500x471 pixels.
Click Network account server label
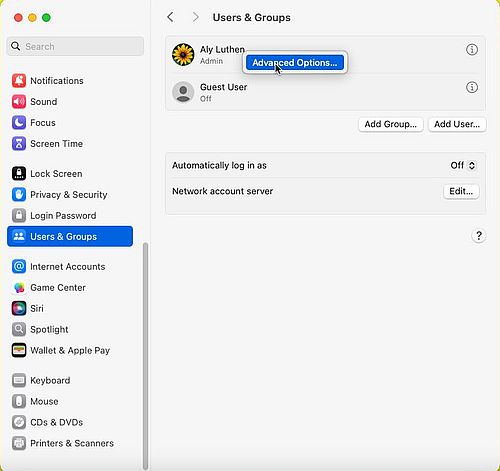click(222, 191)
